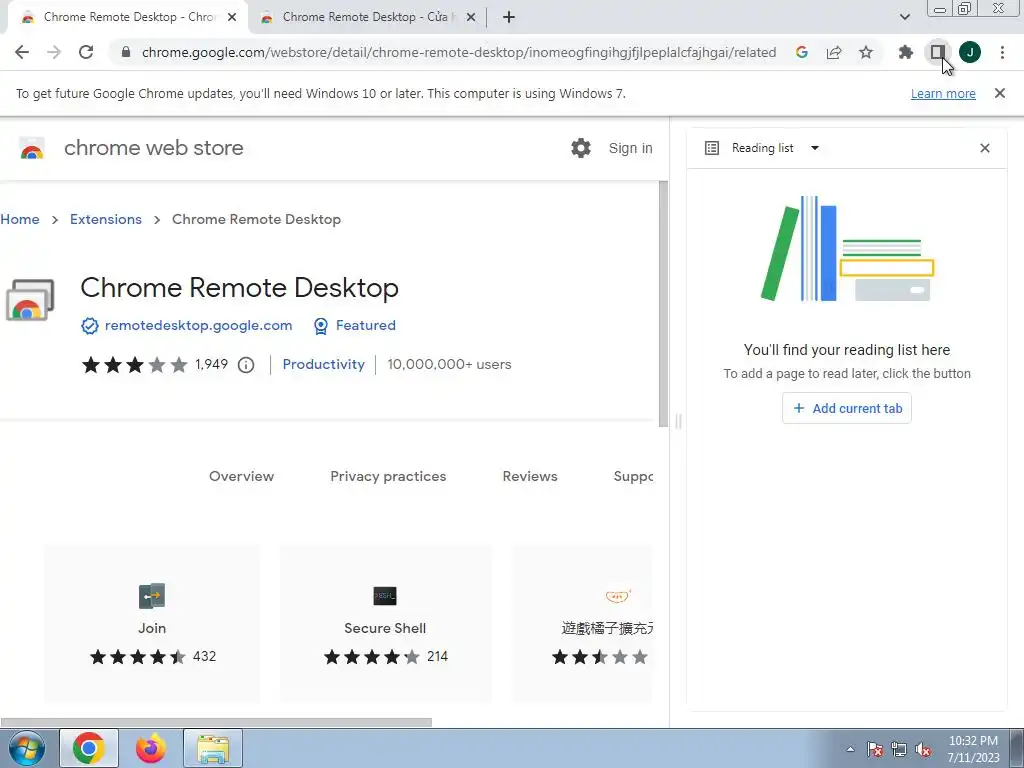The height and width of the screenshot is (768, 1024).
Task: Open the Chinese-titled extension card
Action: (583, 624)
